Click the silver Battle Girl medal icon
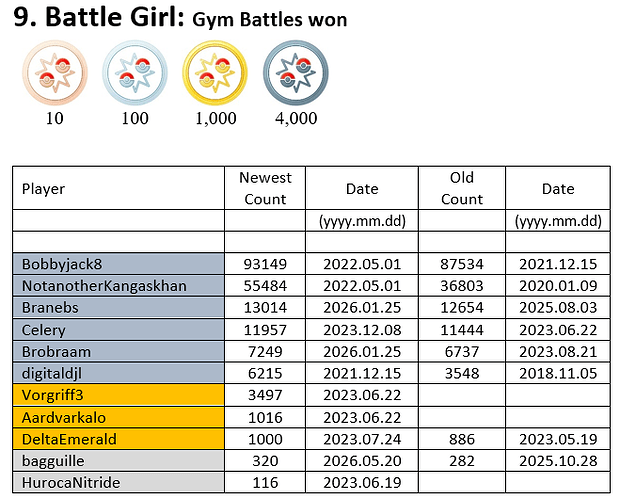 coord(135,73)
